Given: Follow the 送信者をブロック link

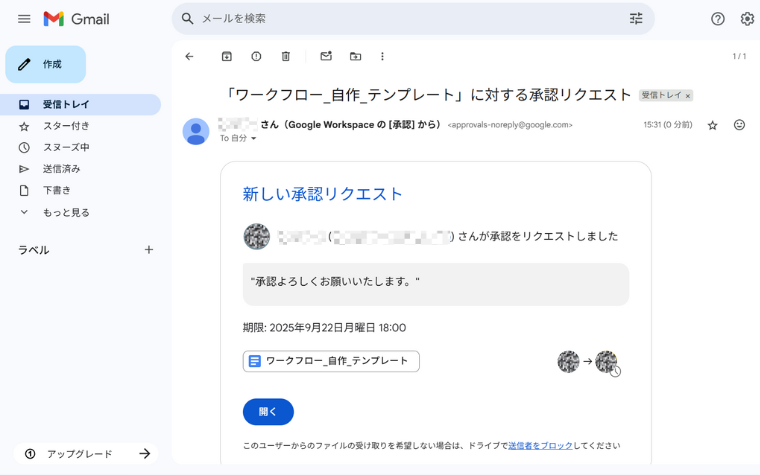Looking at the screenshot, I should [540, 445].
